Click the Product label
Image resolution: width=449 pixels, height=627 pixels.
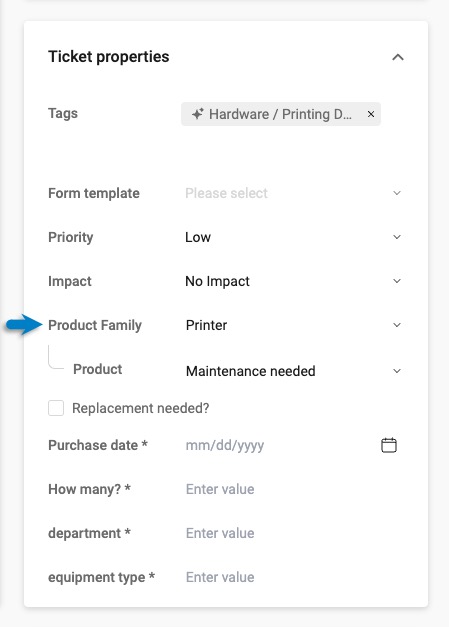pos(98,369)
